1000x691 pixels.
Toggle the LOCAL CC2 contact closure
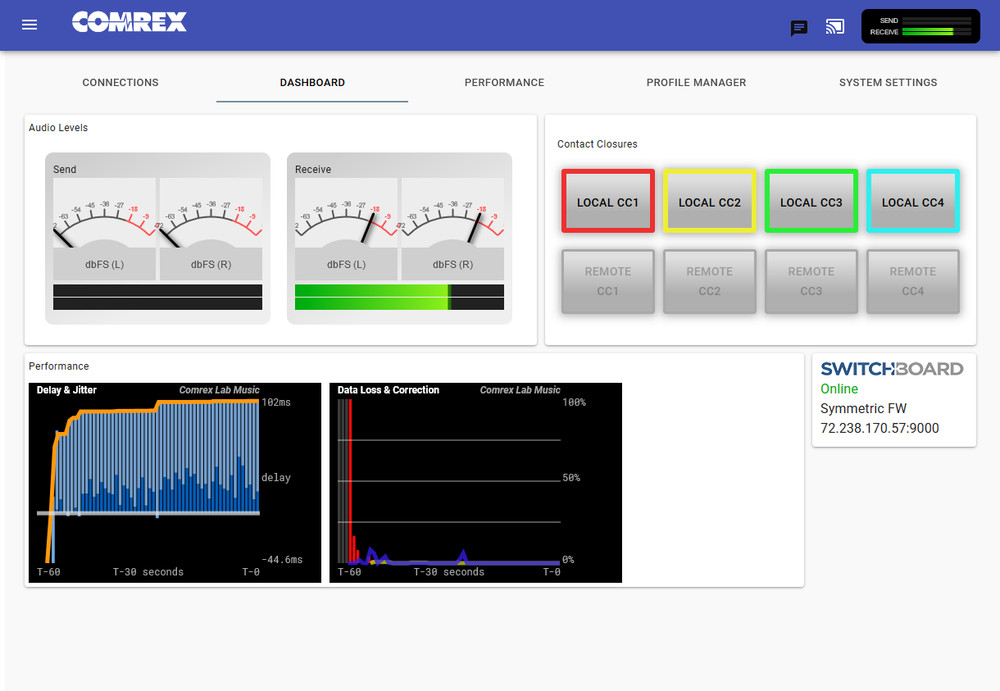point(709,201)
